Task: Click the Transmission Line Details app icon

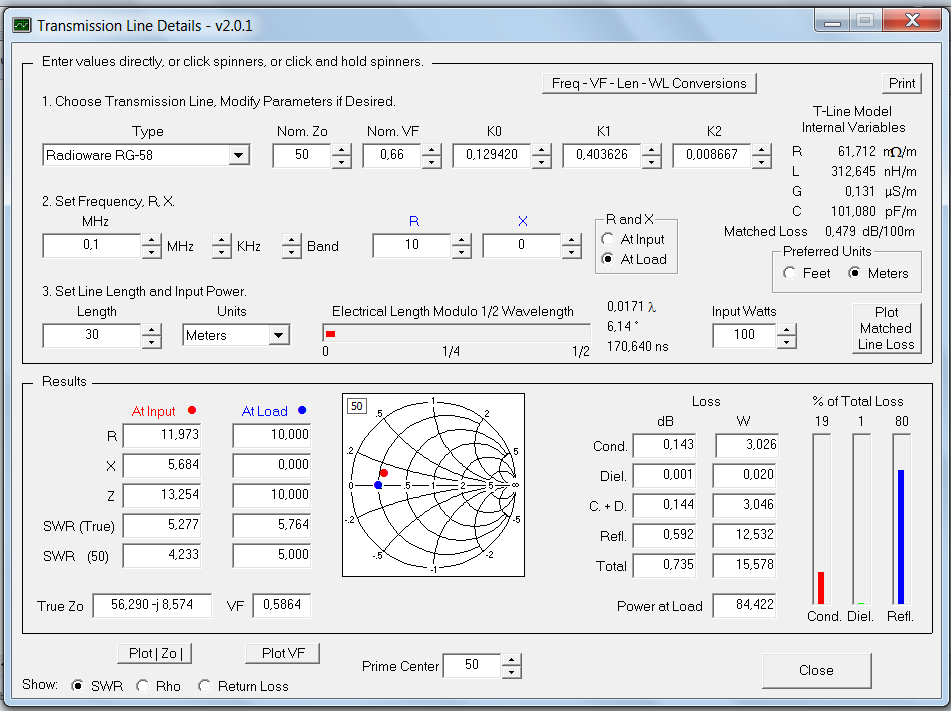Action: click(22, 25)
